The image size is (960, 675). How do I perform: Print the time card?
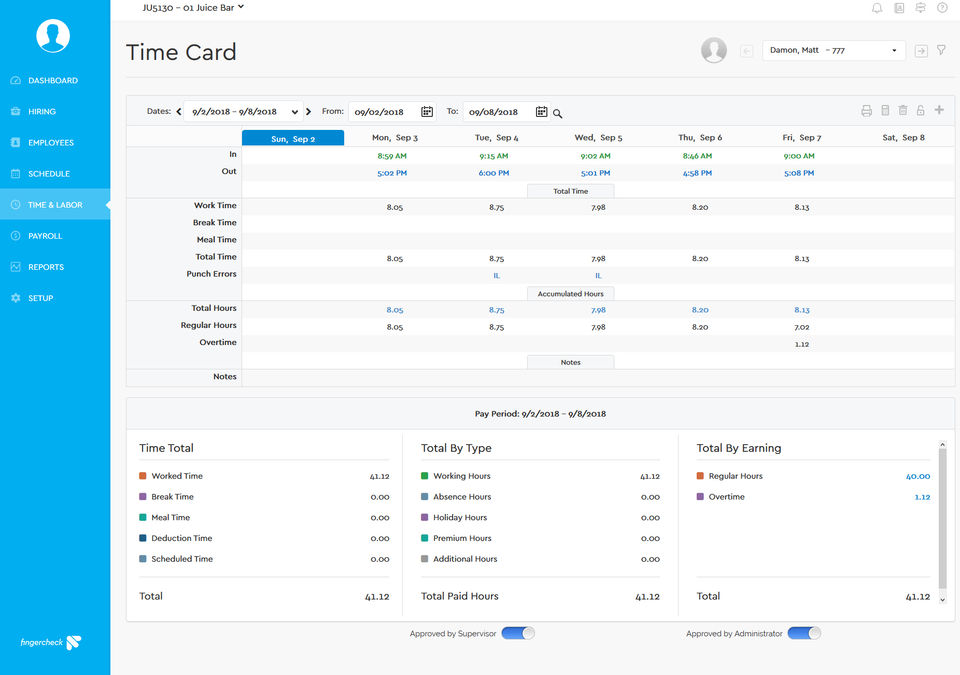866,110
